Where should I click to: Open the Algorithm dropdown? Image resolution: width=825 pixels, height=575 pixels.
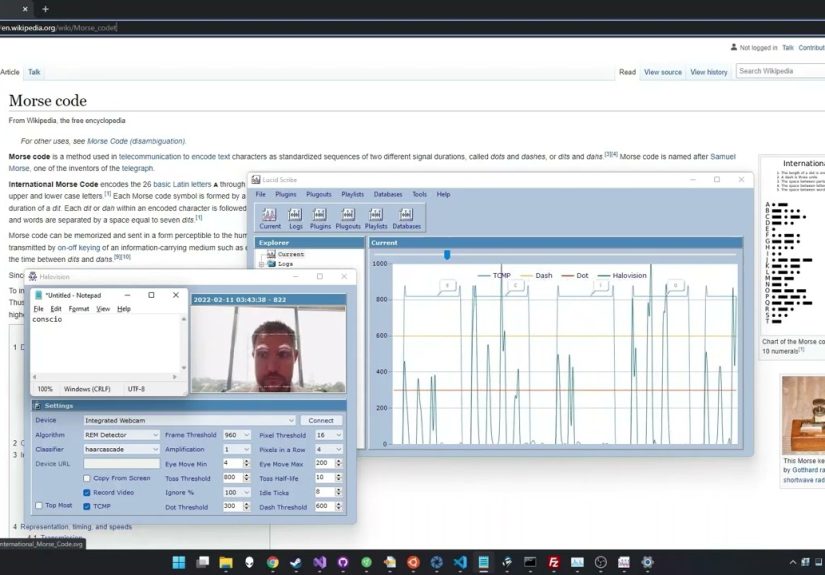(x=121, y=435)
